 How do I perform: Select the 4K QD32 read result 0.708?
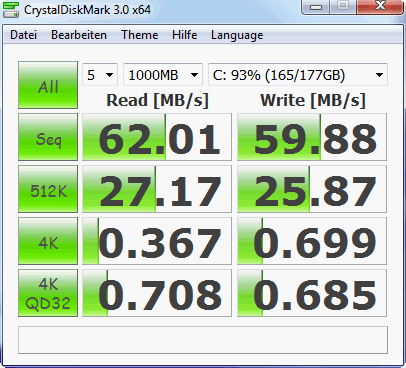157,293
